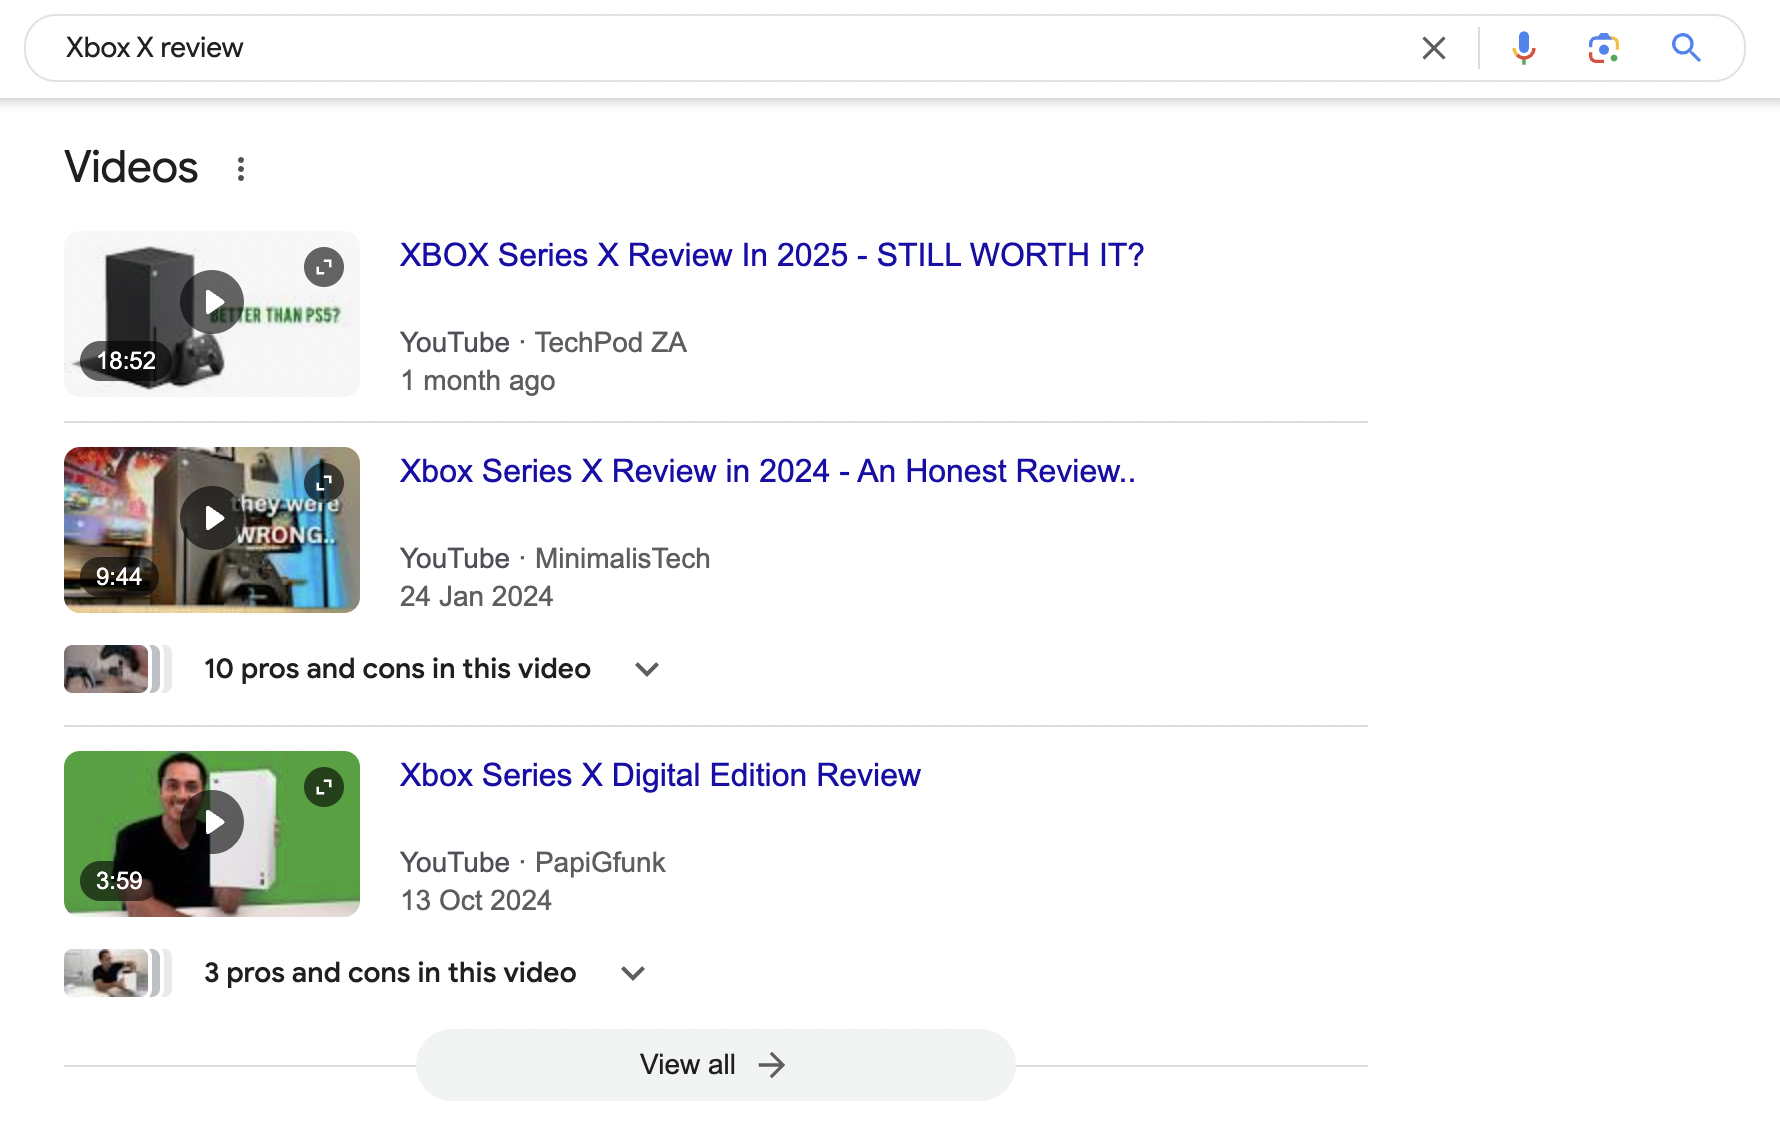Expand preview icon on the 9:44 video thumbnail

tap(324, 483)
